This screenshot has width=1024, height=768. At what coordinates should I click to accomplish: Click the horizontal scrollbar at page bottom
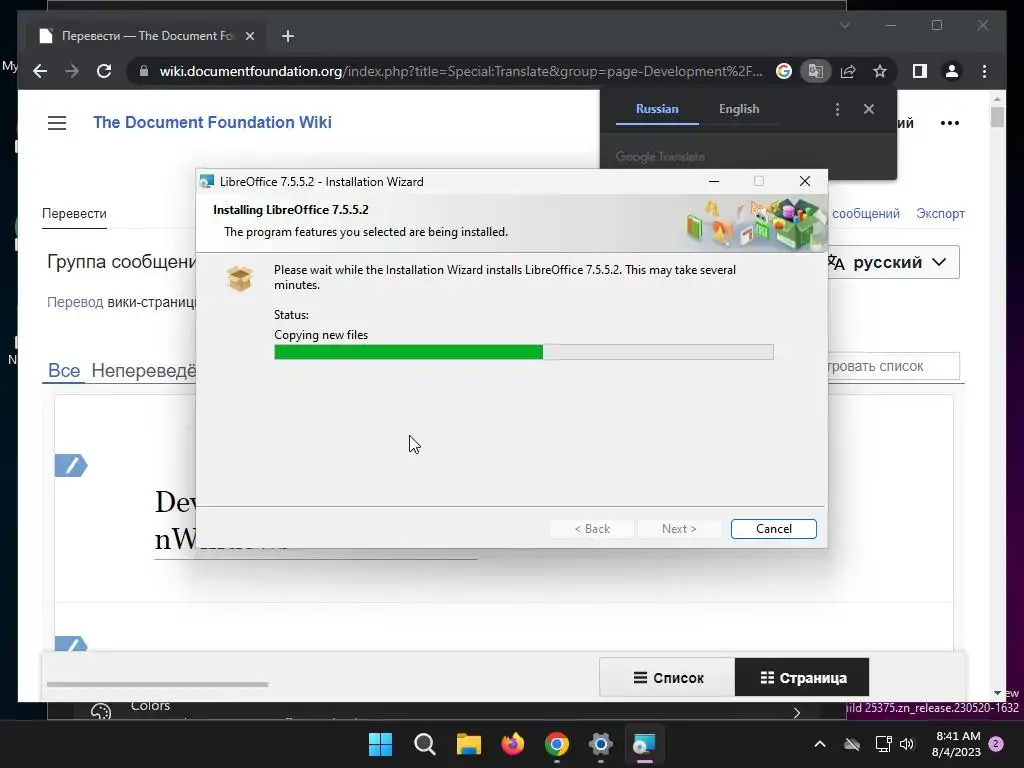pos(157,684)
